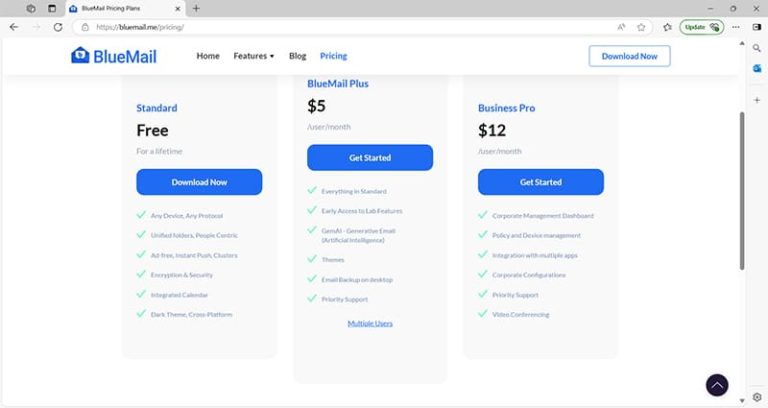Open the browser settings and more menu

point(735,27)
